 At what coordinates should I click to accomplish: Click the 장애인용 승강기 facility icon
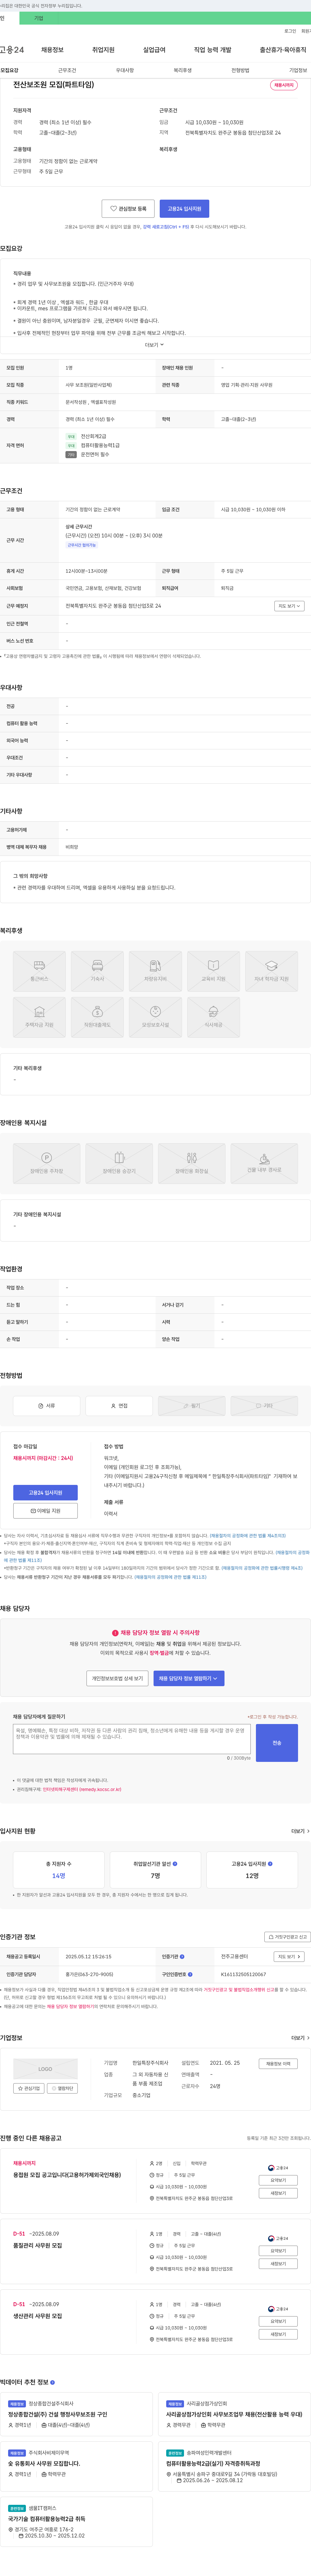(x=119, y=1163)
